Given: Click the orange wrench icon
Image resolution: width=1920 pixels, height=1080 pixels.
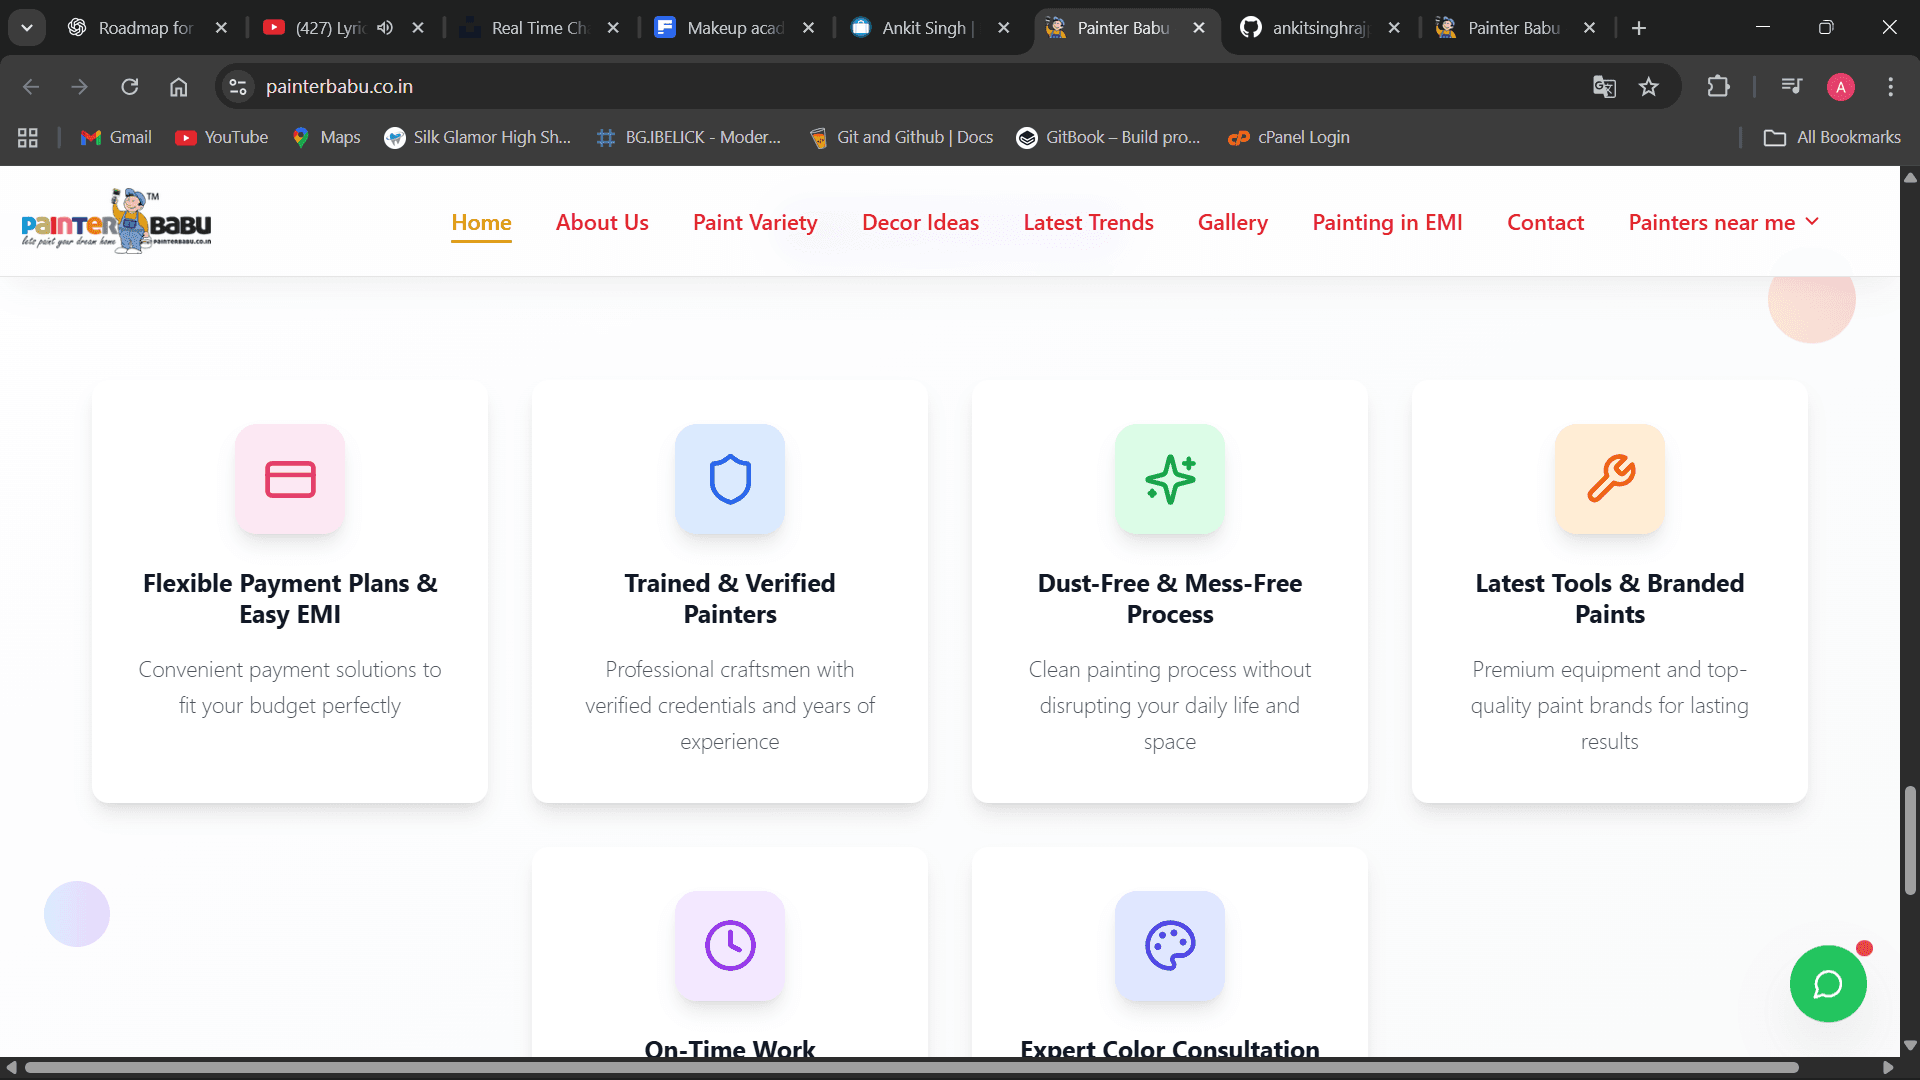Looking at the screenshot, I should tap(1610, 479).
